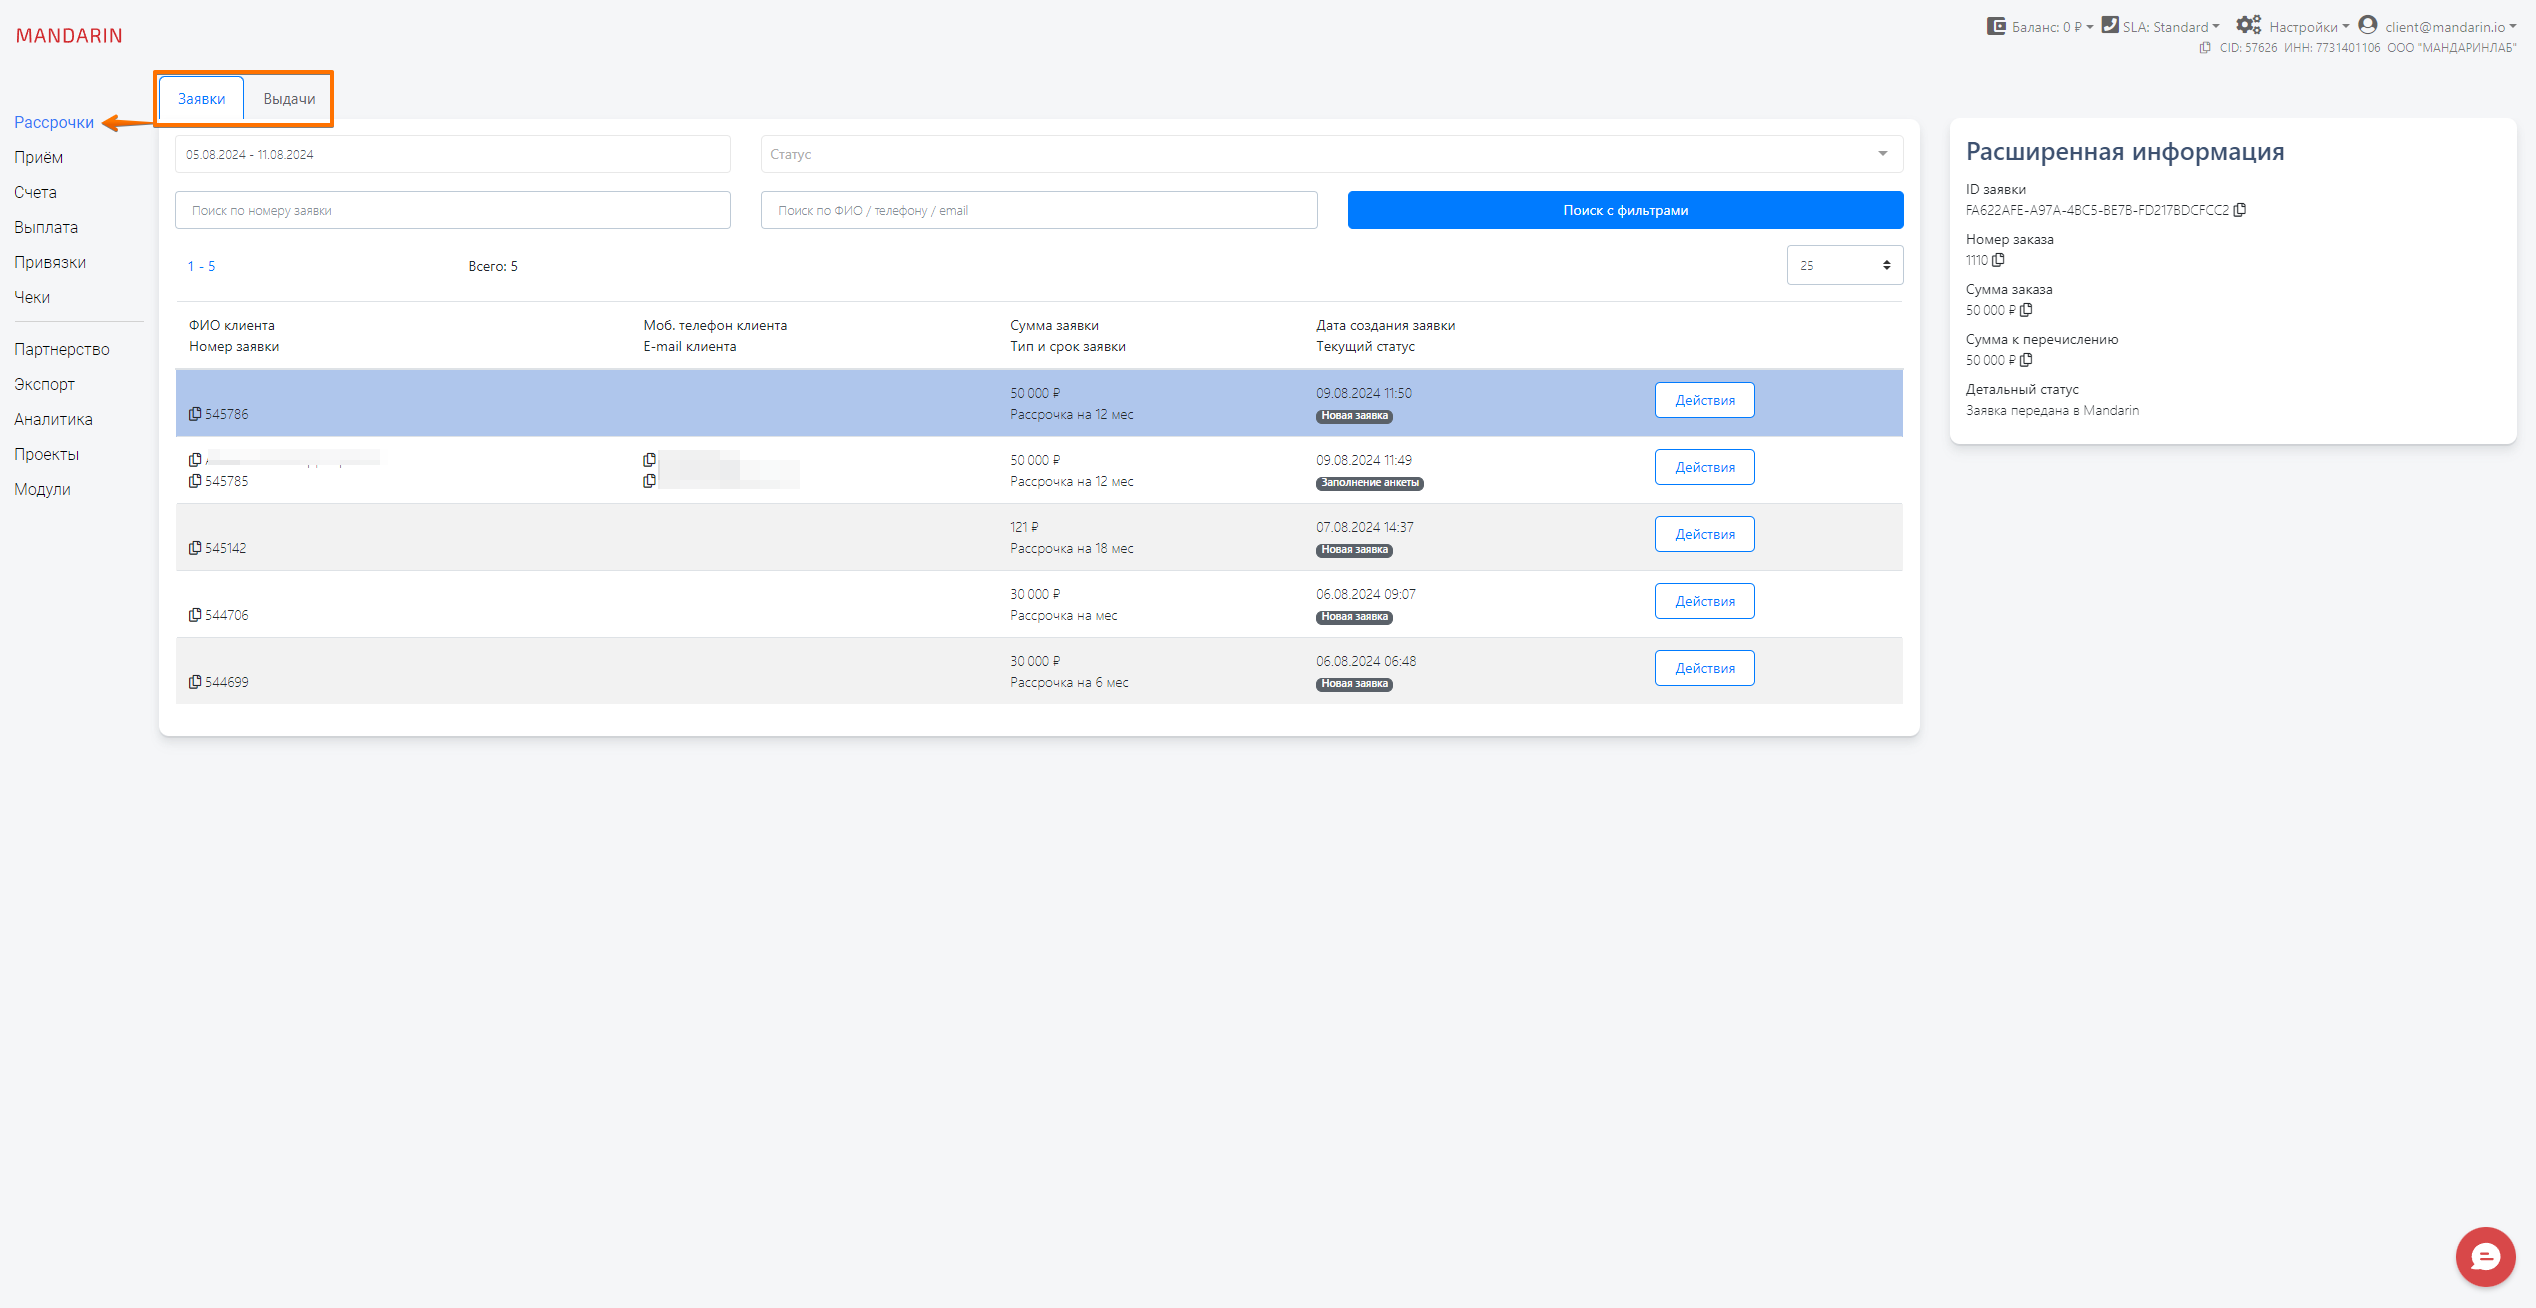This screenshot has width=2536, height=1308.
Task: Copy the client phone in row 545785
Action: point(650,460)
